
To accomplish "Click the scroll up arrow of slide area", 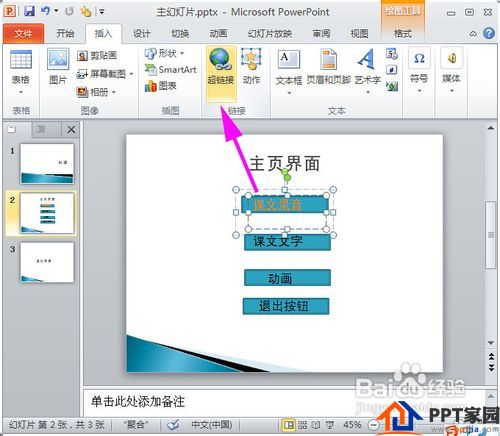I will [x=491, y=128].
